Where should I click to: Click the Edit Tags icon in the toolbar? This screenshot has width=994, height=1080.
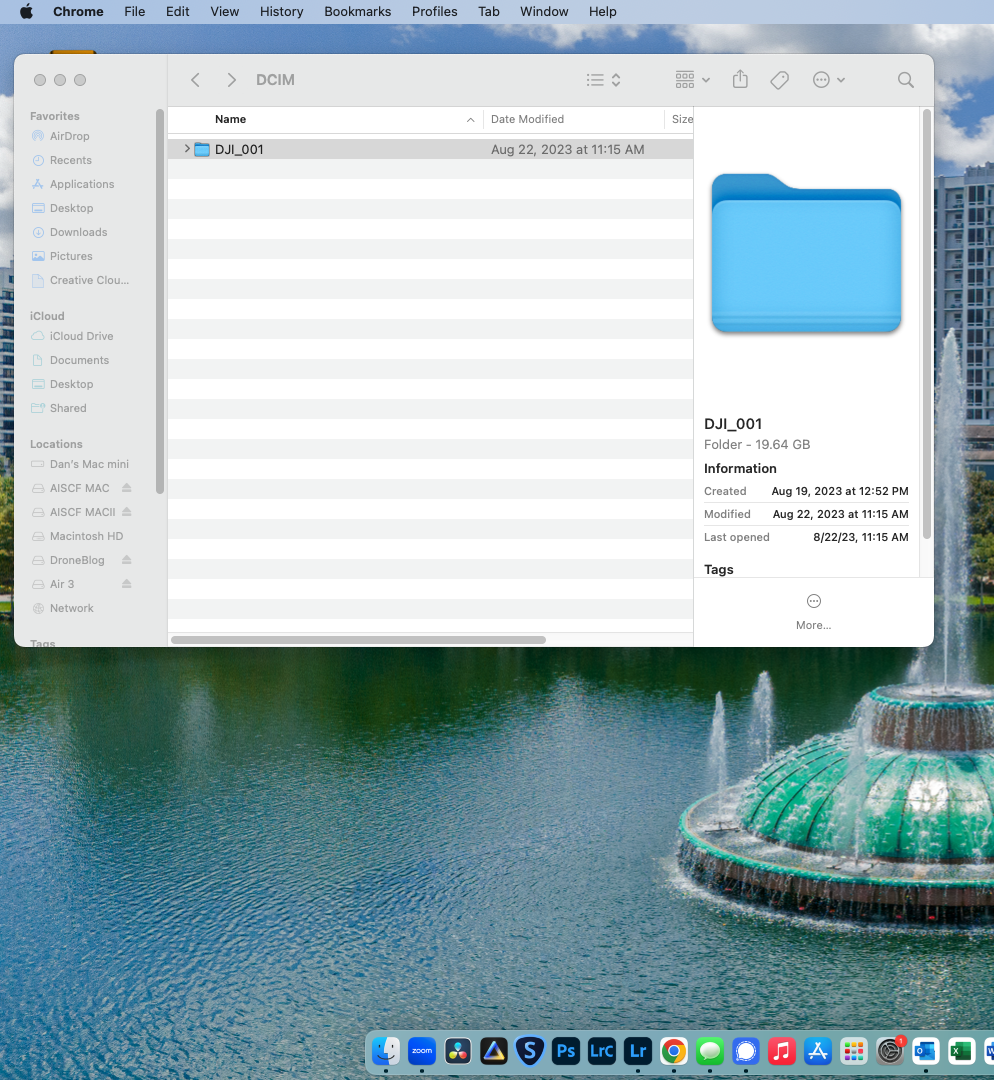click(779, 80)
